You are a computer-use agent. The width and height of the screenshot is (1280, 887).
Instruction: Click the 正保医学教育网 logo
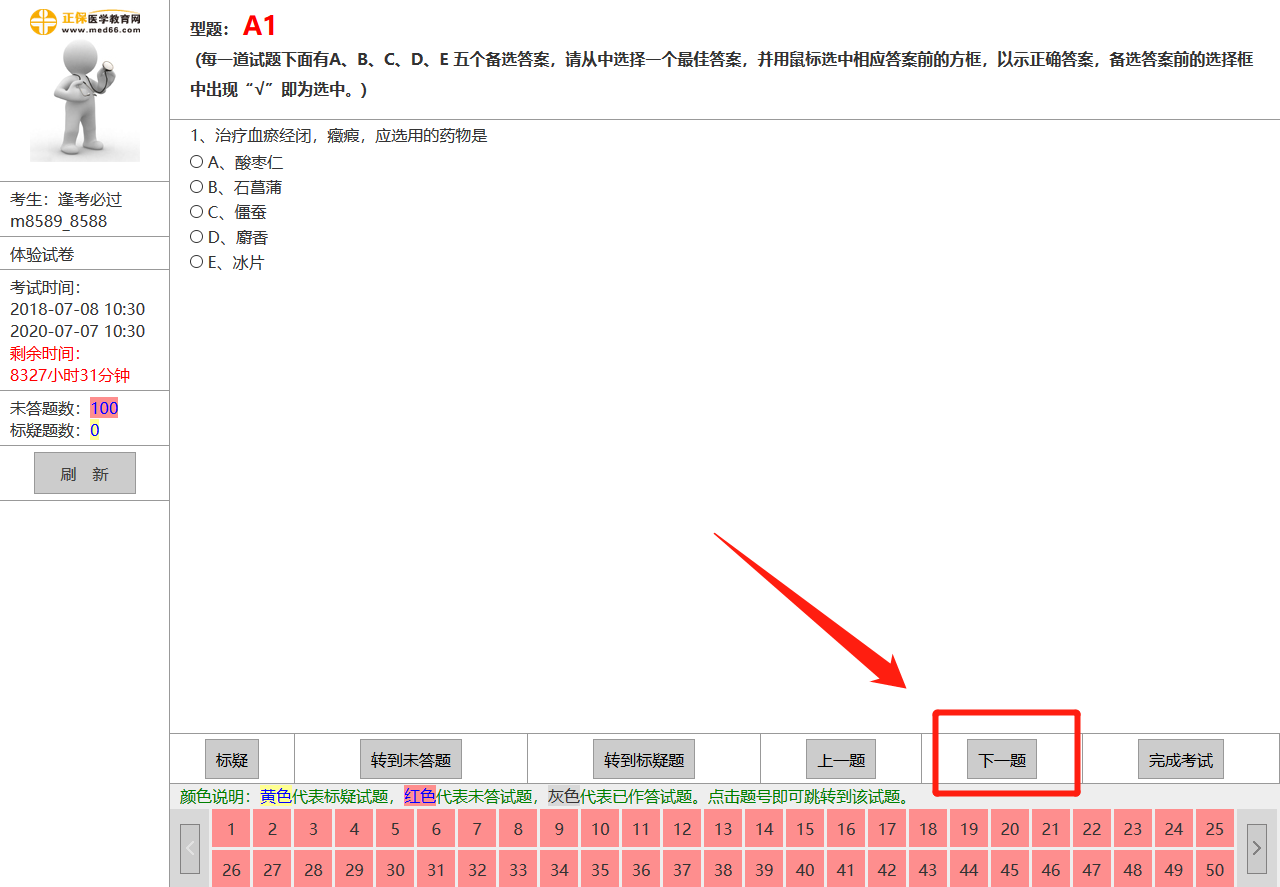pyautogui.click(x=85, y=21)
